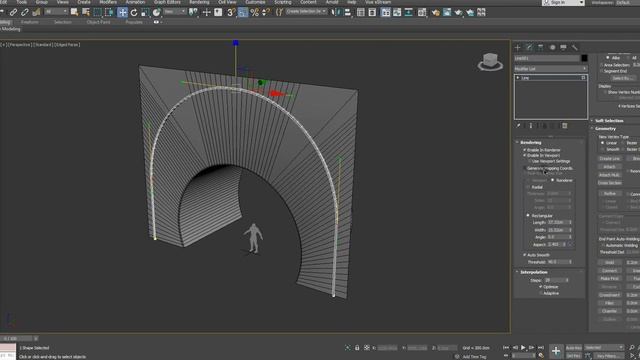The width and height of the screenshot is (640, 360).
Task: Click the Select Object tool
Action: (74, 12)
